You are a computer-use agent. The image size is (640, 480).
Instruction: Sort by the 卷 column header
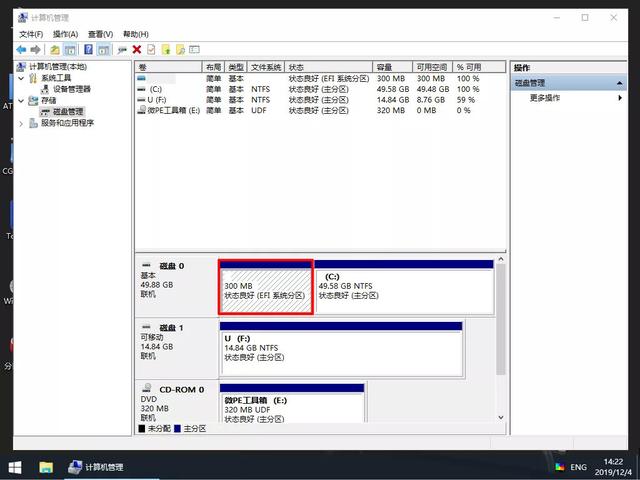169,67
